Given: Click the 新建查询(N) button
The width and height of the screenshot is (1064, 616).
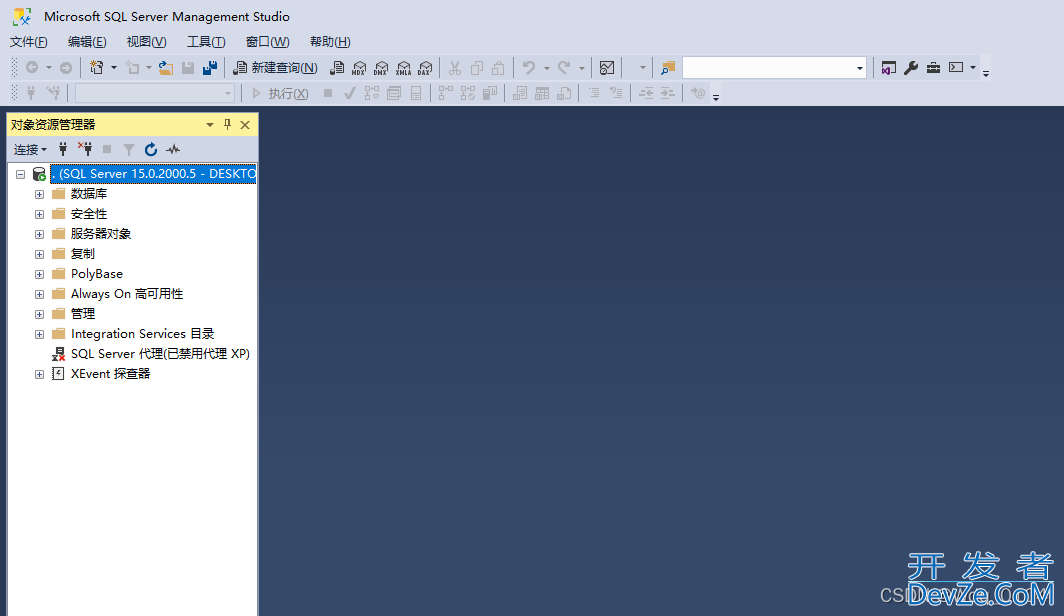Looking at the screenshot, I should (275, 68).
